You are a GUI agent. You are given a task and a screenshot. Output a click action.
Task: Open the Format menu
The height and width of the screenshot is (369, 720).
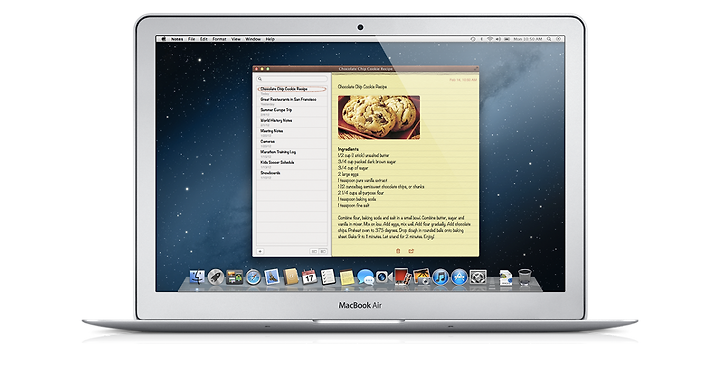219,39
